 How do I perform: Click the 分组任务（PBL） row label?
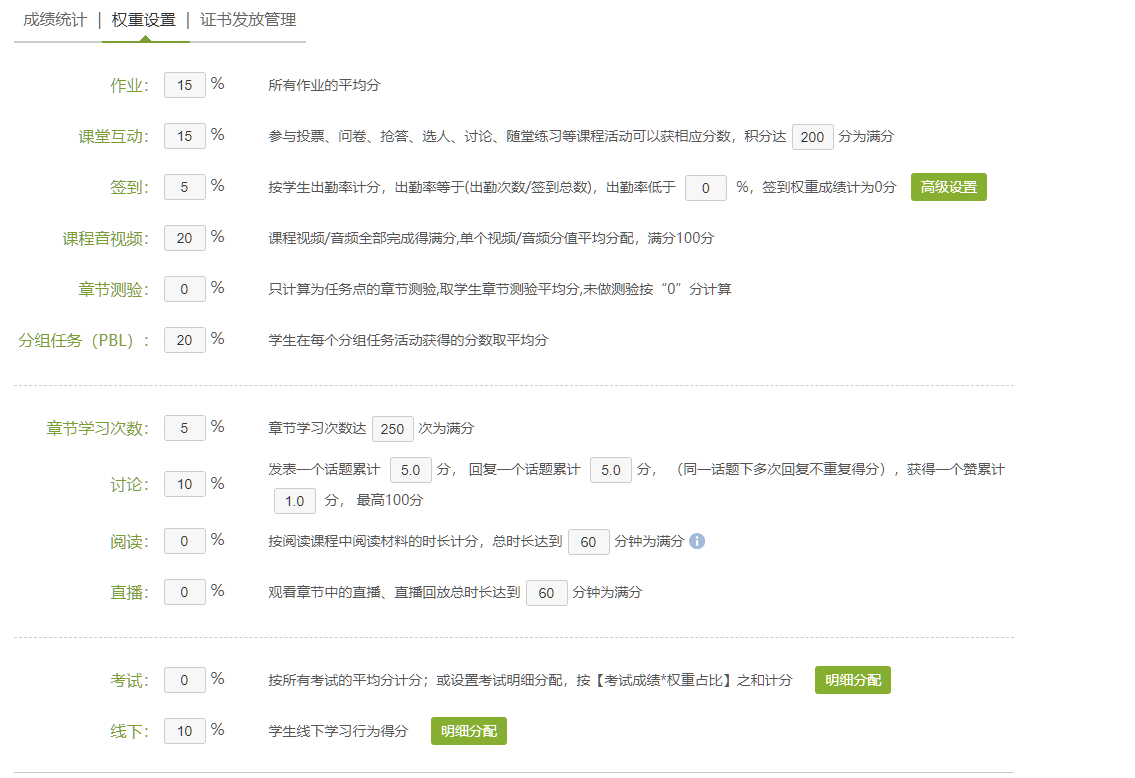(84, 340)
